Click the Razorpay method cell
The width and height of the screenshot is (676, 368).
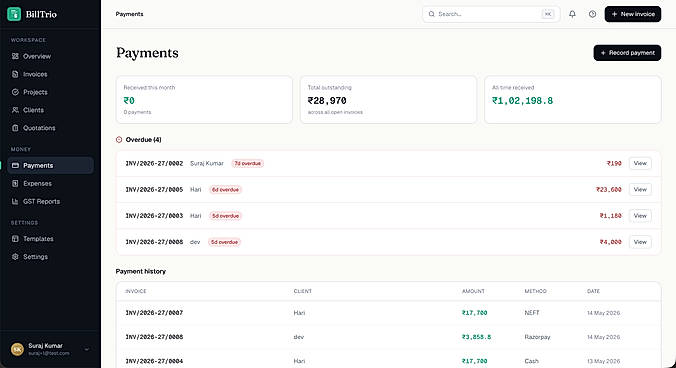coord(537,337)
